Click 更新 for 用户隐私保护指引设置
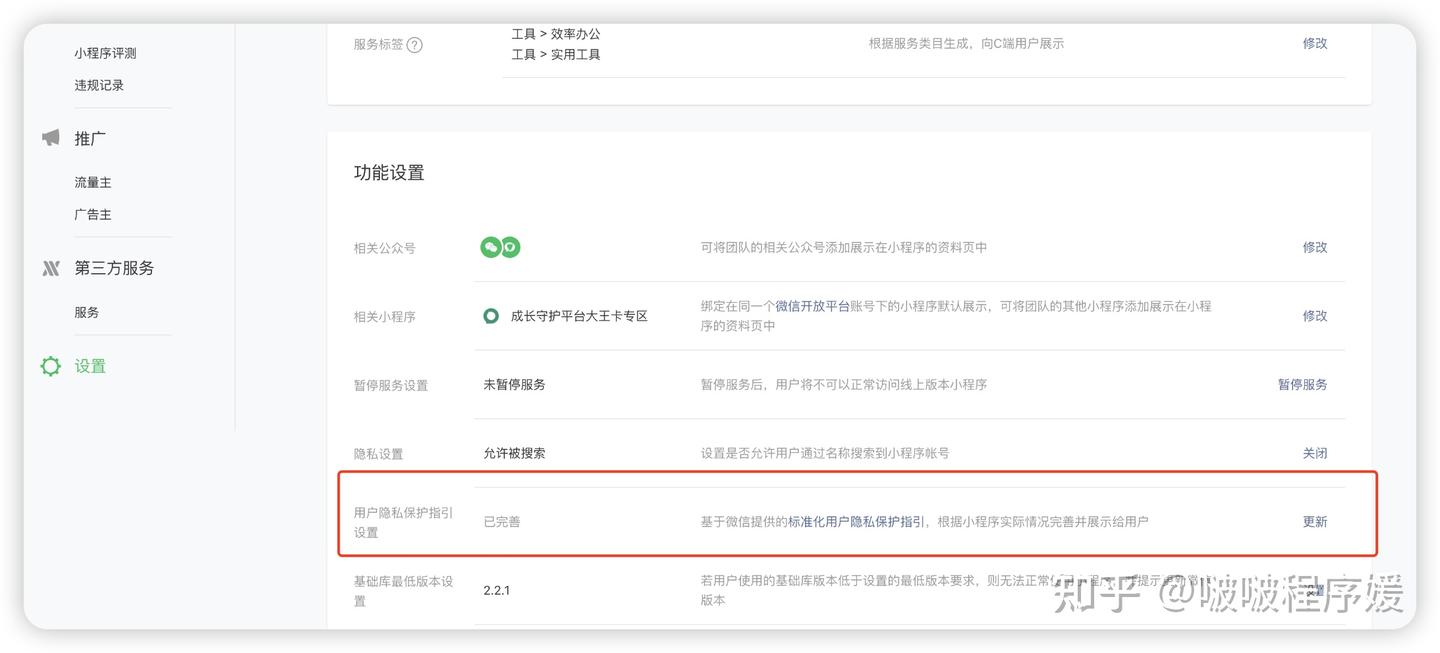The image size is (1440, 653). coord(1314,521)
